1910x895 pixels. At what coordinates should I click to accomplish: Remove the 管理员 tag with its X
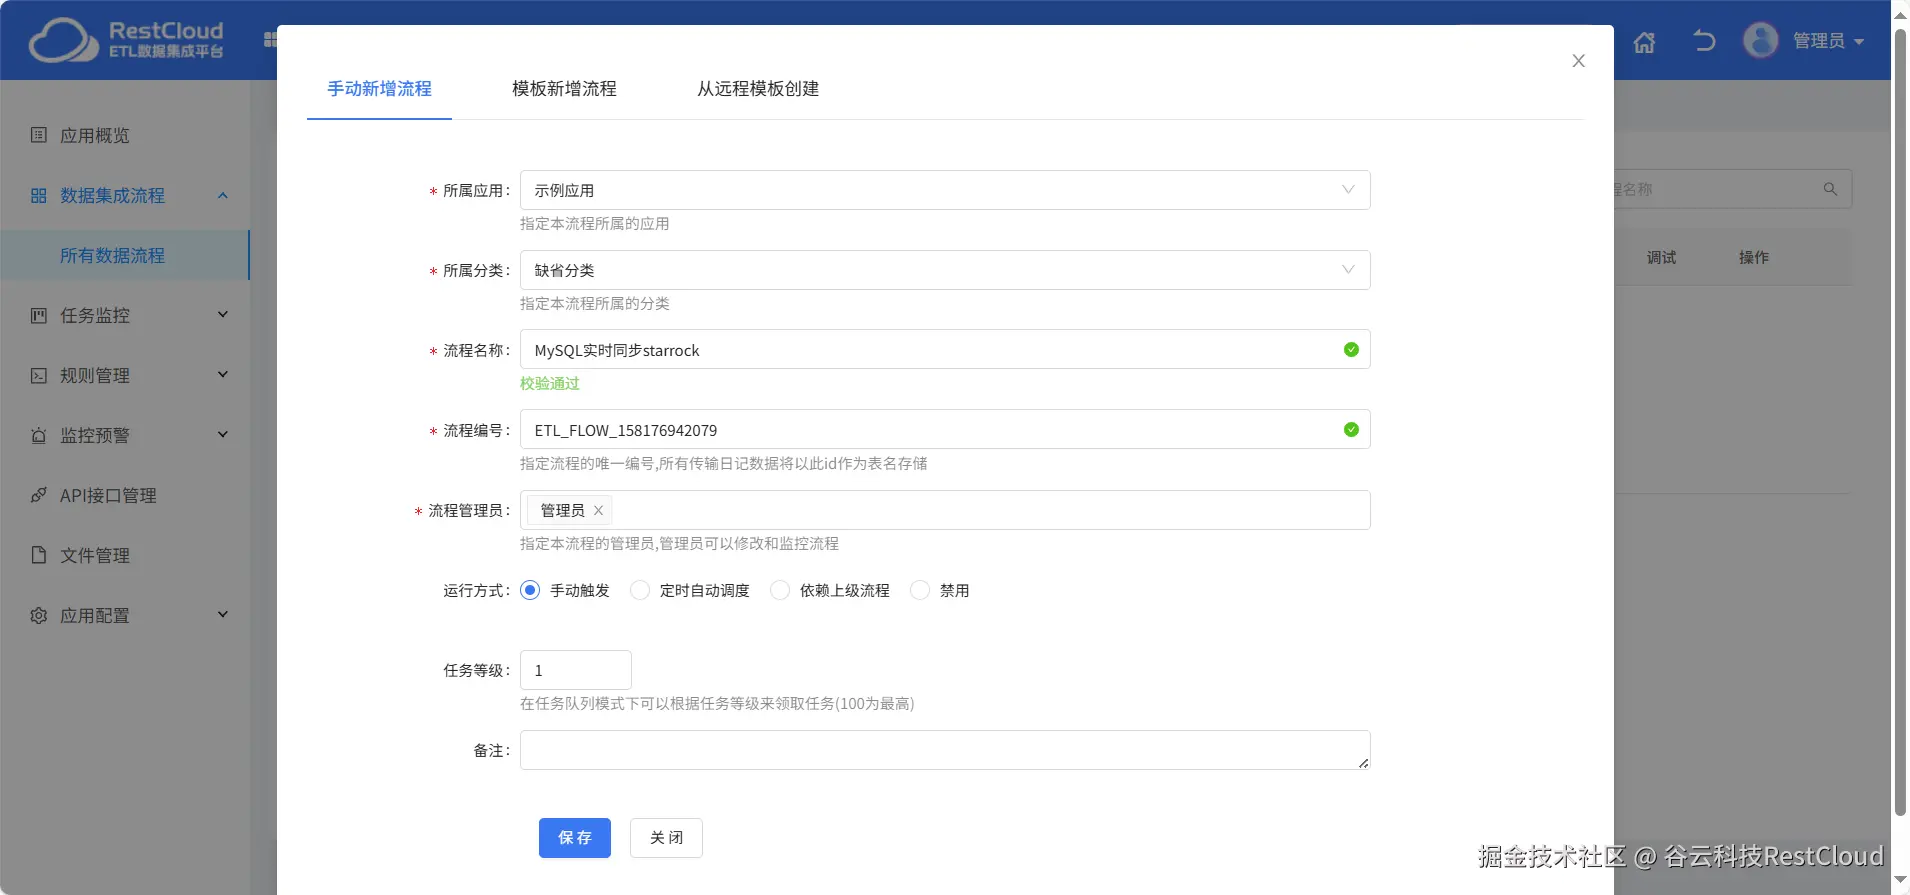point(598,510)
